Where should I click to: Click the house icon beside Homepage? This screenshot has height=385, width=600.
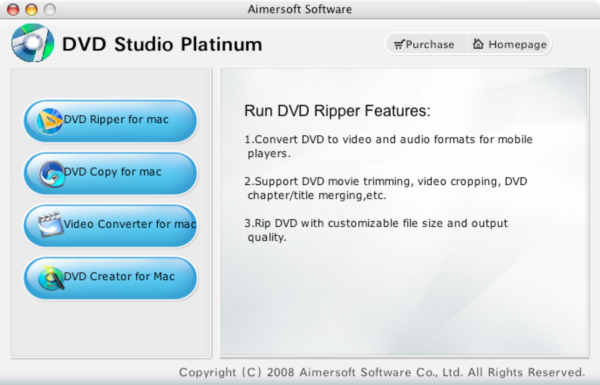click(478, 44)
